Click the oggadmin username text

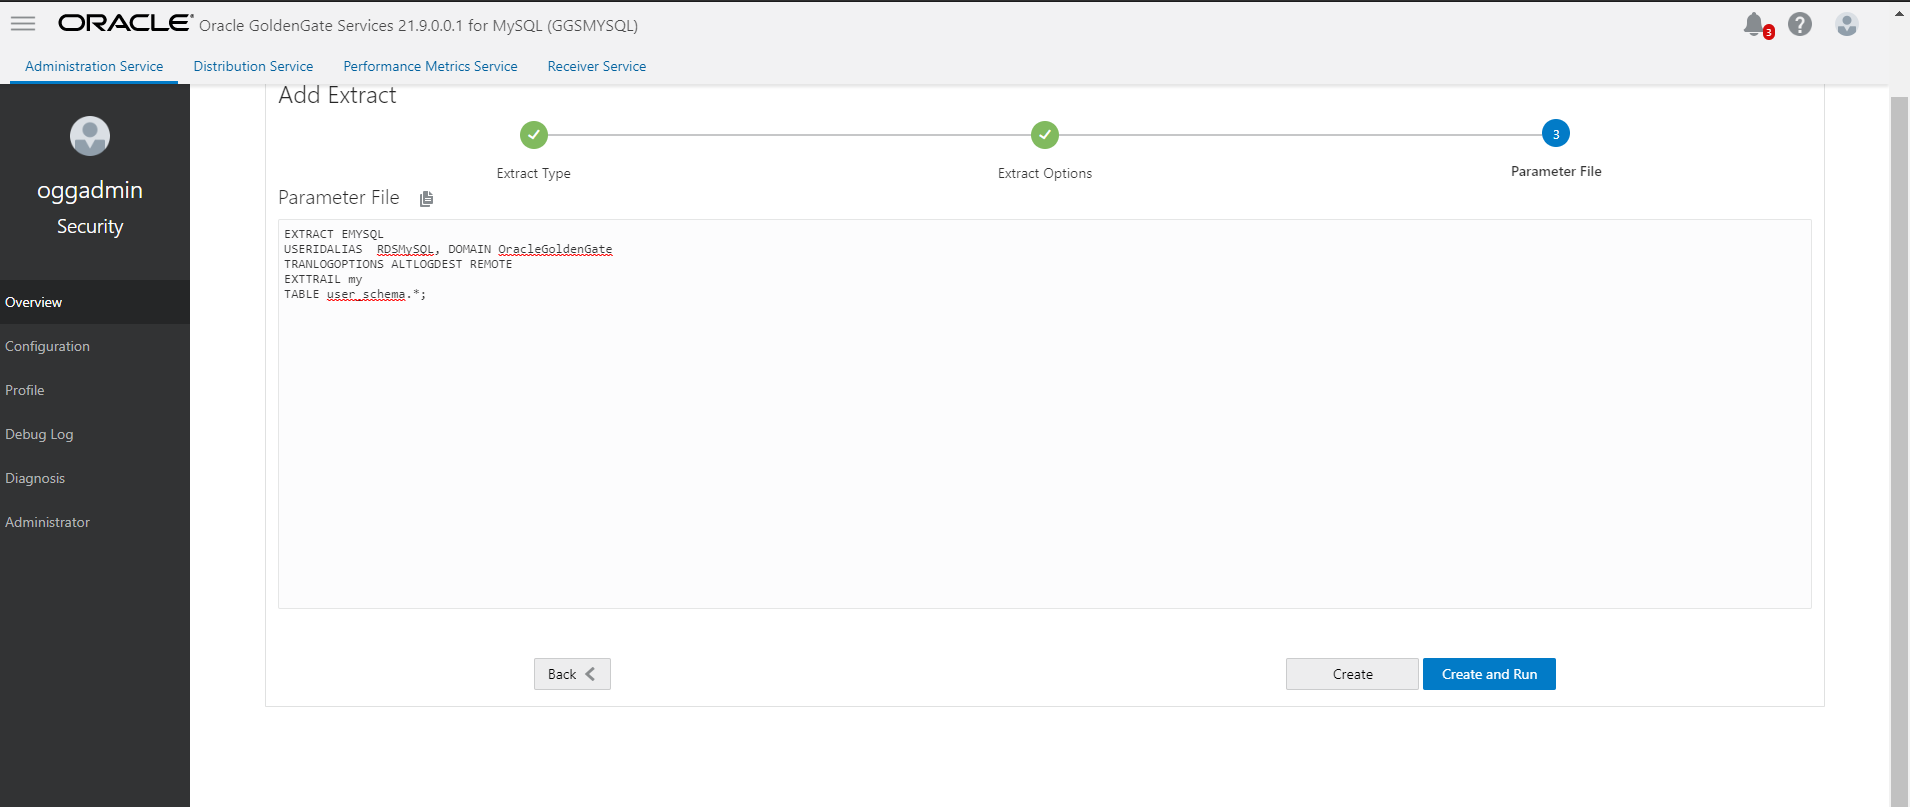(x=90, y=190)
